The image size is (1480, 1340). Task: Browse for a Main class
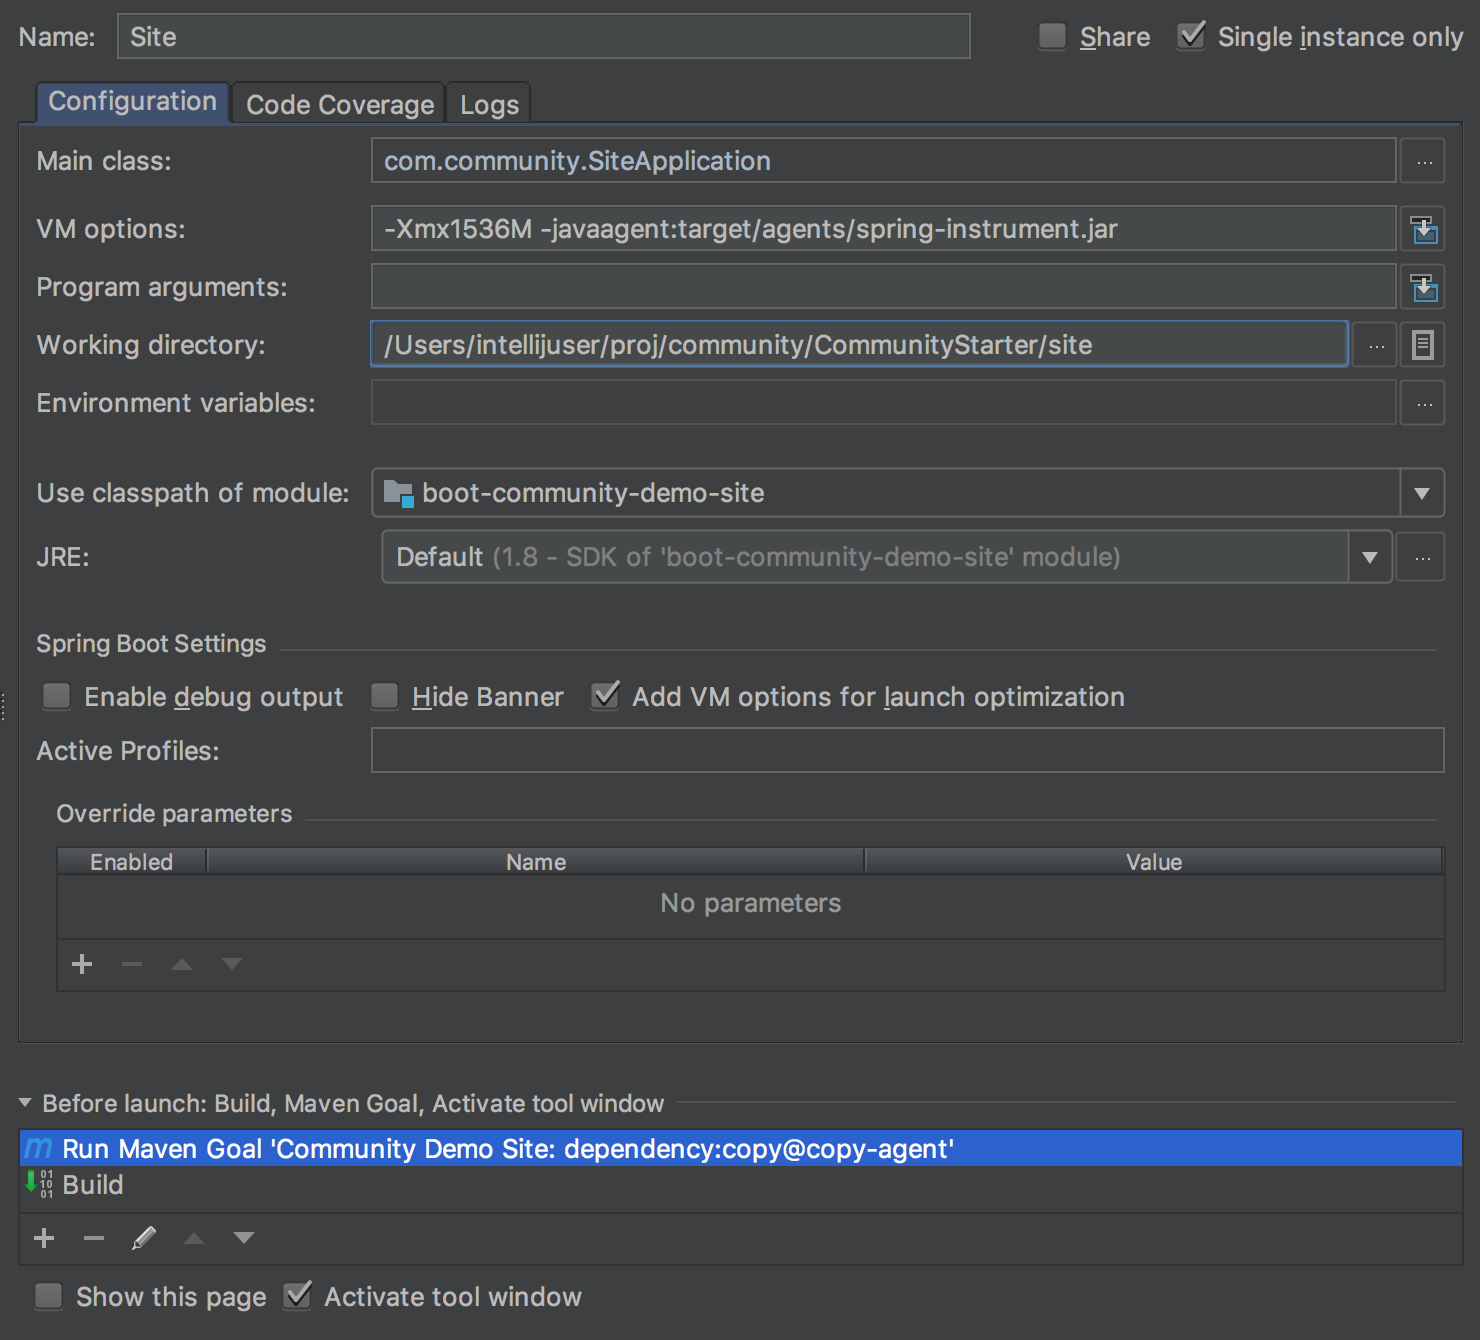[1422, 160]
